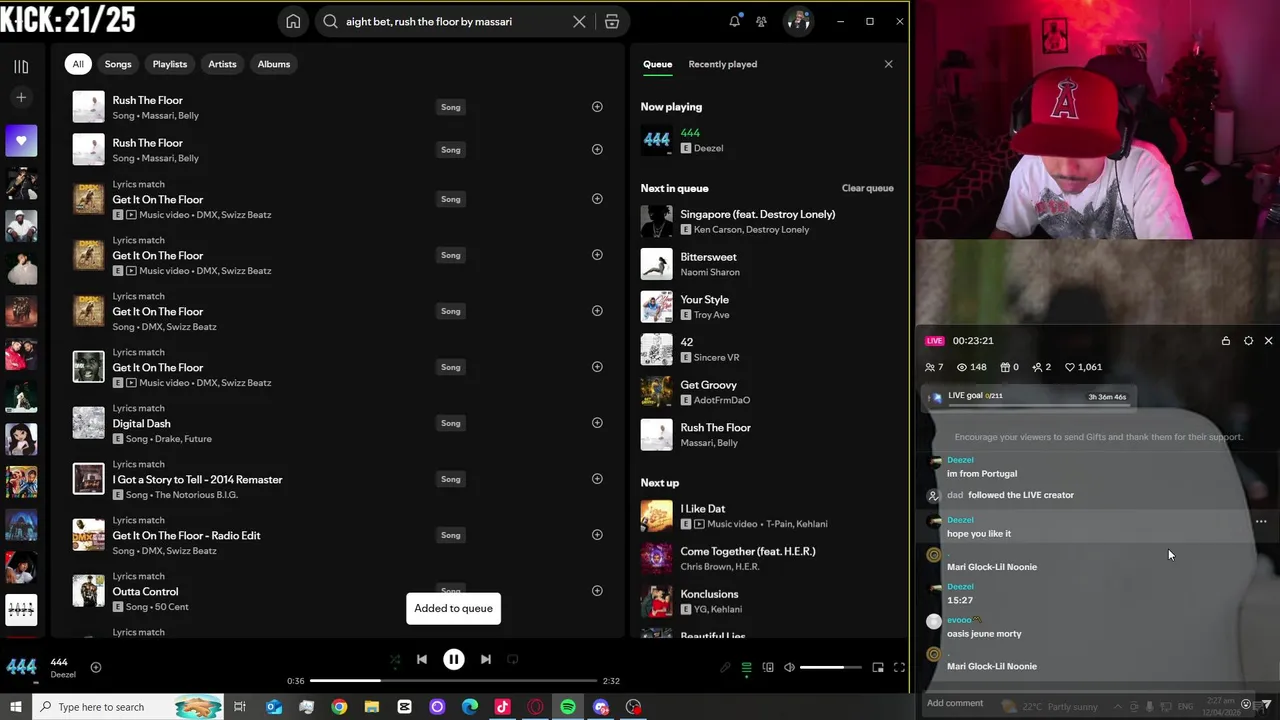Open Ken Carson, Destroy Lonely artist link
The image size is (1280, 720).
click(x=752, y=229)
